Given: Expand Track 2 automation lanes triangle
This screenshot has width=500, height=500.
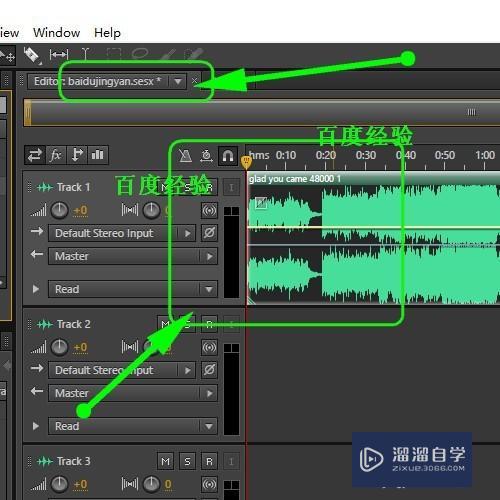Looking at the screenshot, I should coord(36,426).
